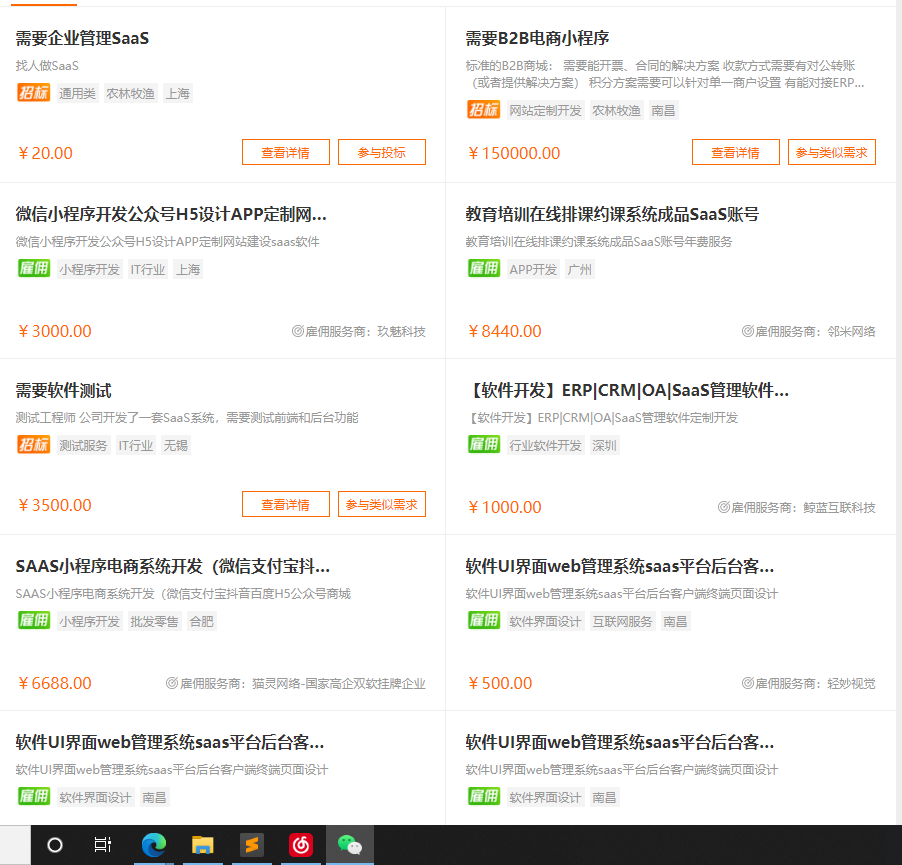Open Task View from the taskbar
The height and width of the screenshot is (865, 902).
pos(102,845)
